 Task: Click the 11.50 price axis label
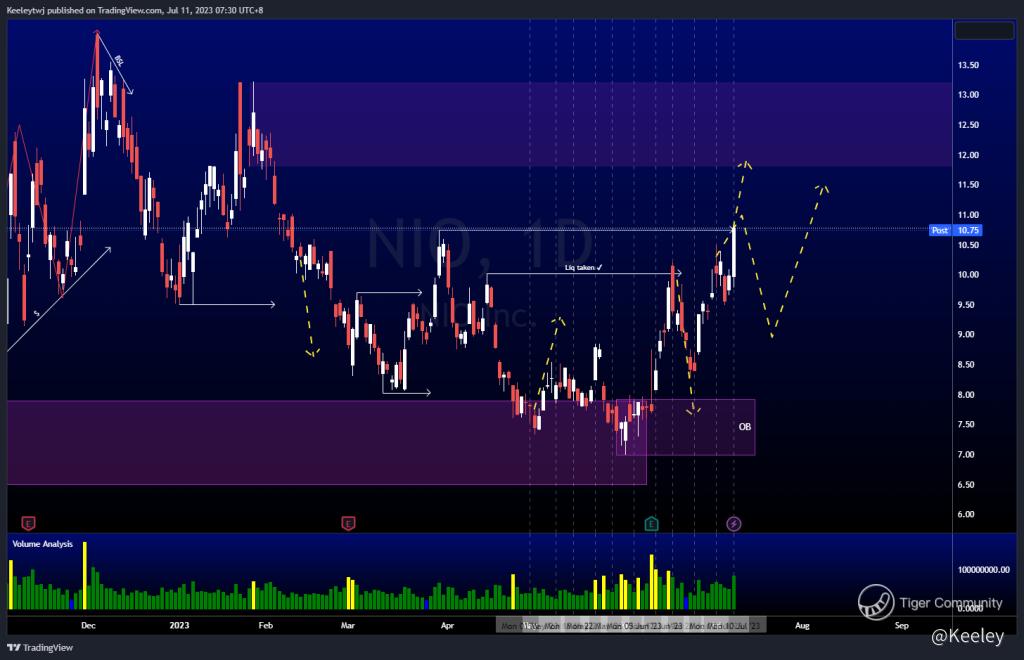968,185
